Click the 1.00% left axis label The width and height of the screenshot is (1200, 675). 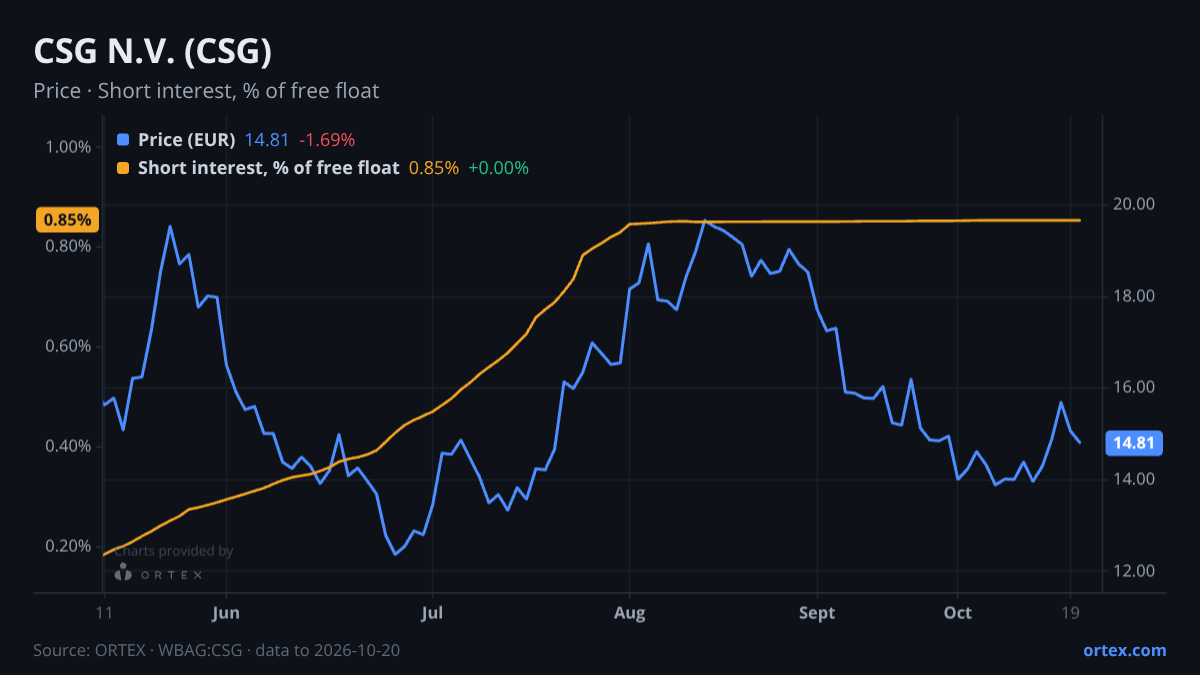click(68, 147)
